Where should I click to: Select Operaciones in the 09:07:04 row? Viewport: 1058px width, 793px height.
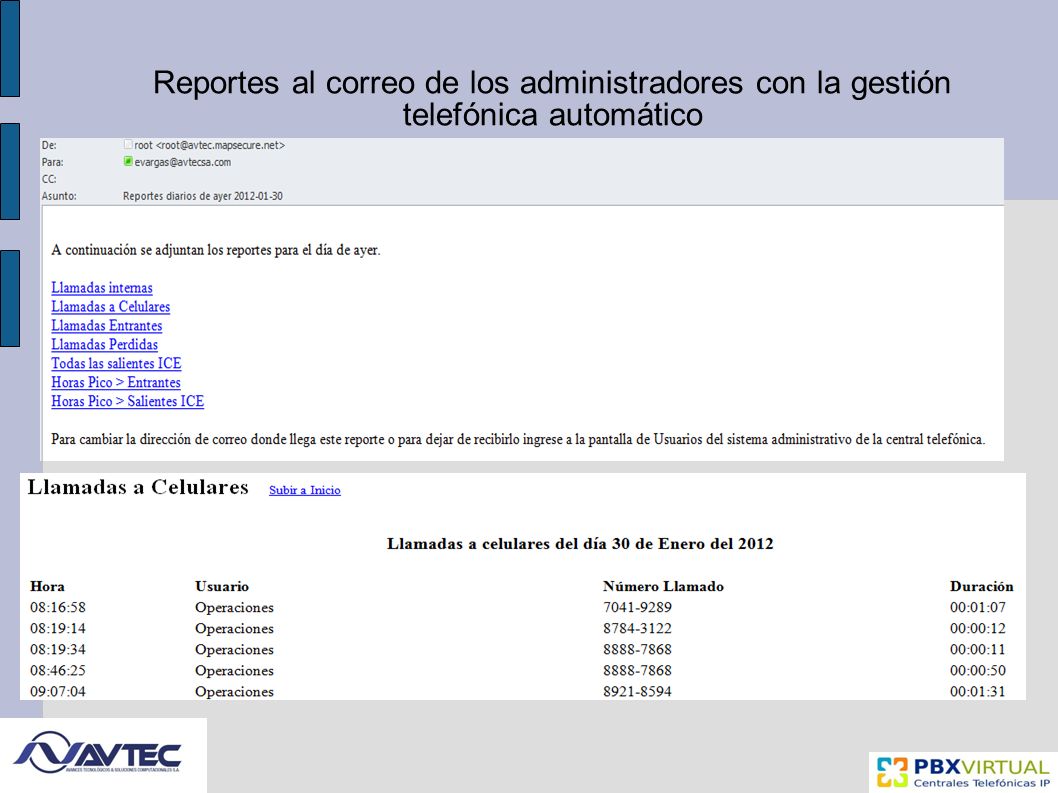235,691
